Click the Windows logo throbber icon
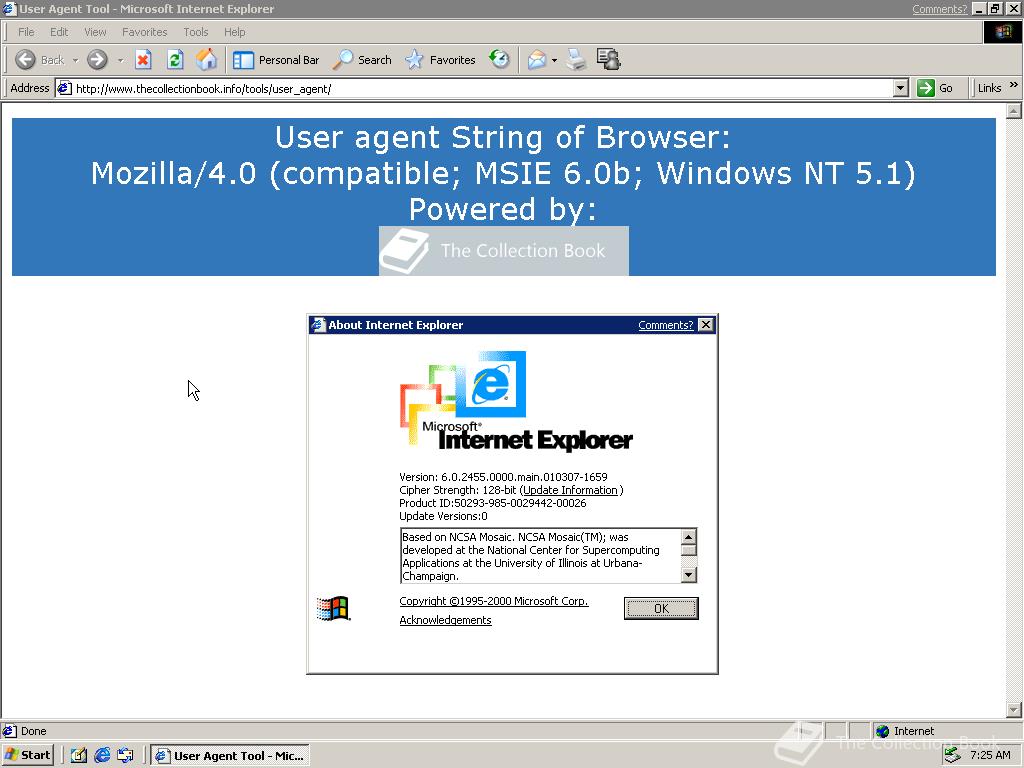This screenshot has height=768, width=1024. coord(1002,32)
